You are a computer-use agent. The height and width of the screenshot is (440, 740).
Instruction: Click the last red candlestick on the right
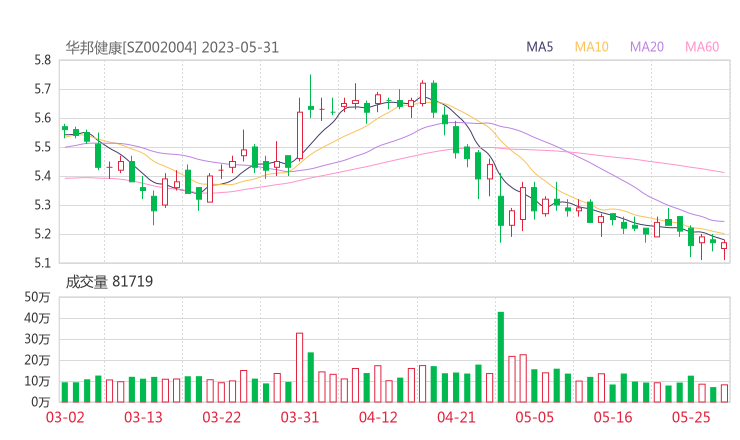(x=724, y=248)
